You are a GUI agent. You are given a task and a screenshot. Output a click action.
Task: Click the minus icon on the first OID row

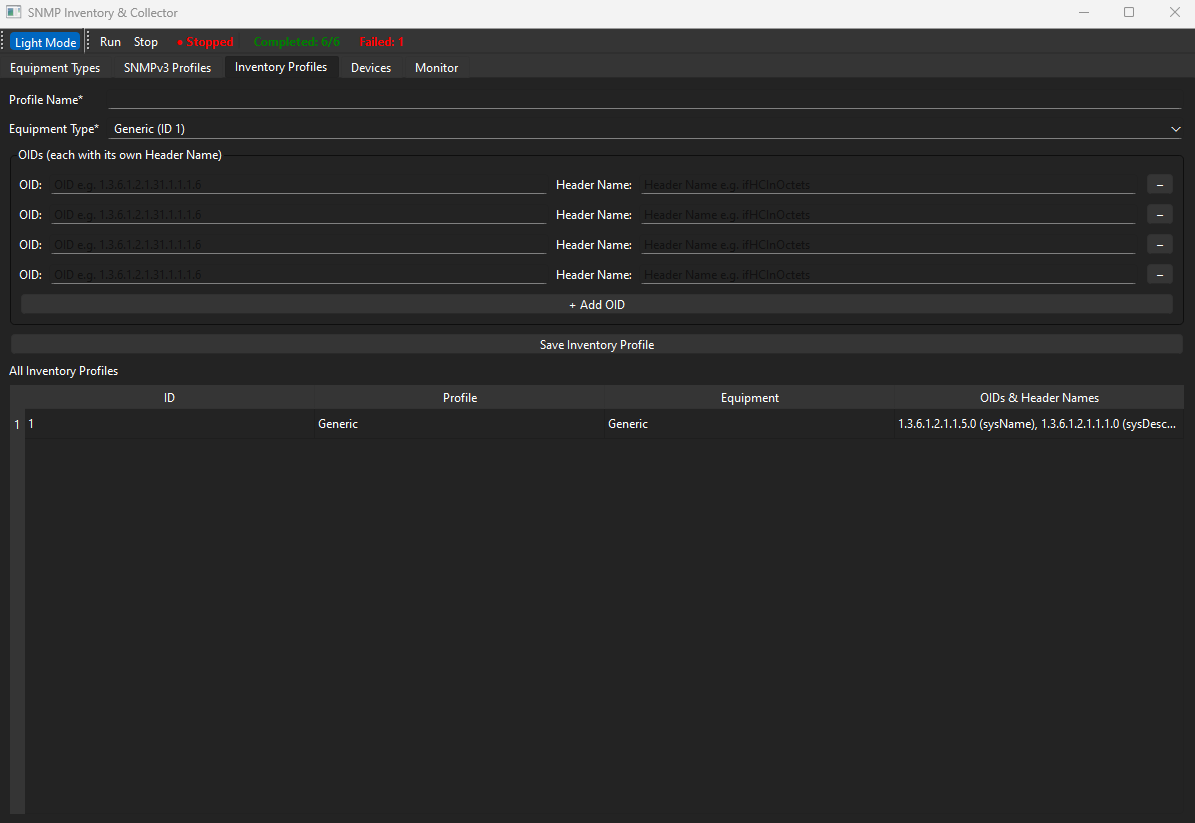point(1159,184)
